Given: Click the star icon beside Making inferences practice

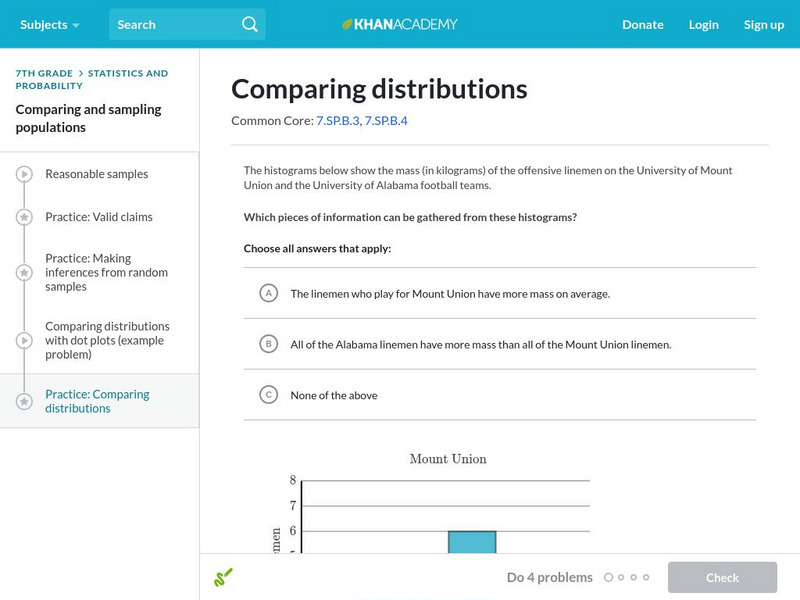Looking at the screenshot, I should point(24,272).
